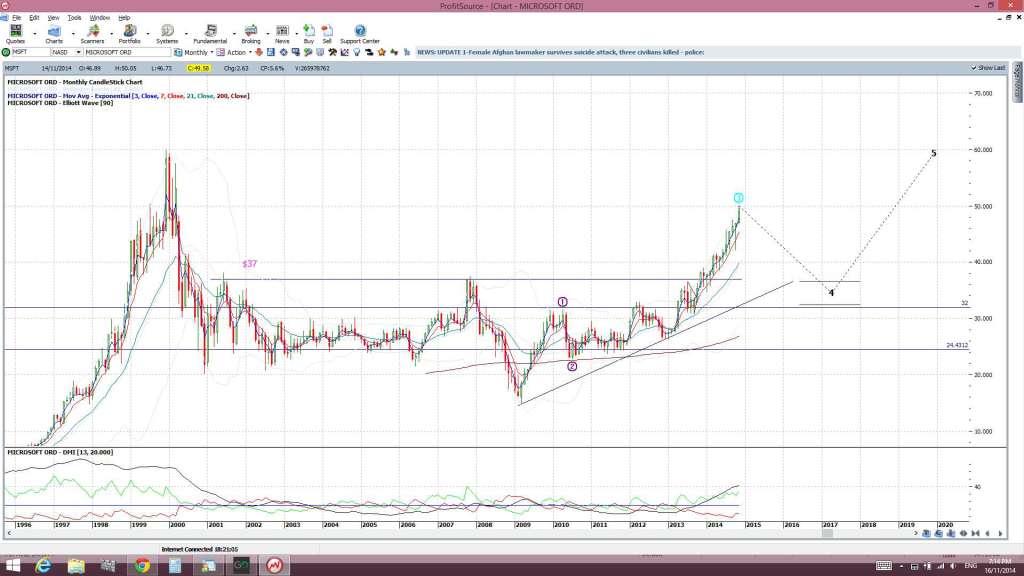The width and height of the screenshot is (1024, 576).
Task: Open Google Chrome from the taskbar
Action: point(142,566)
